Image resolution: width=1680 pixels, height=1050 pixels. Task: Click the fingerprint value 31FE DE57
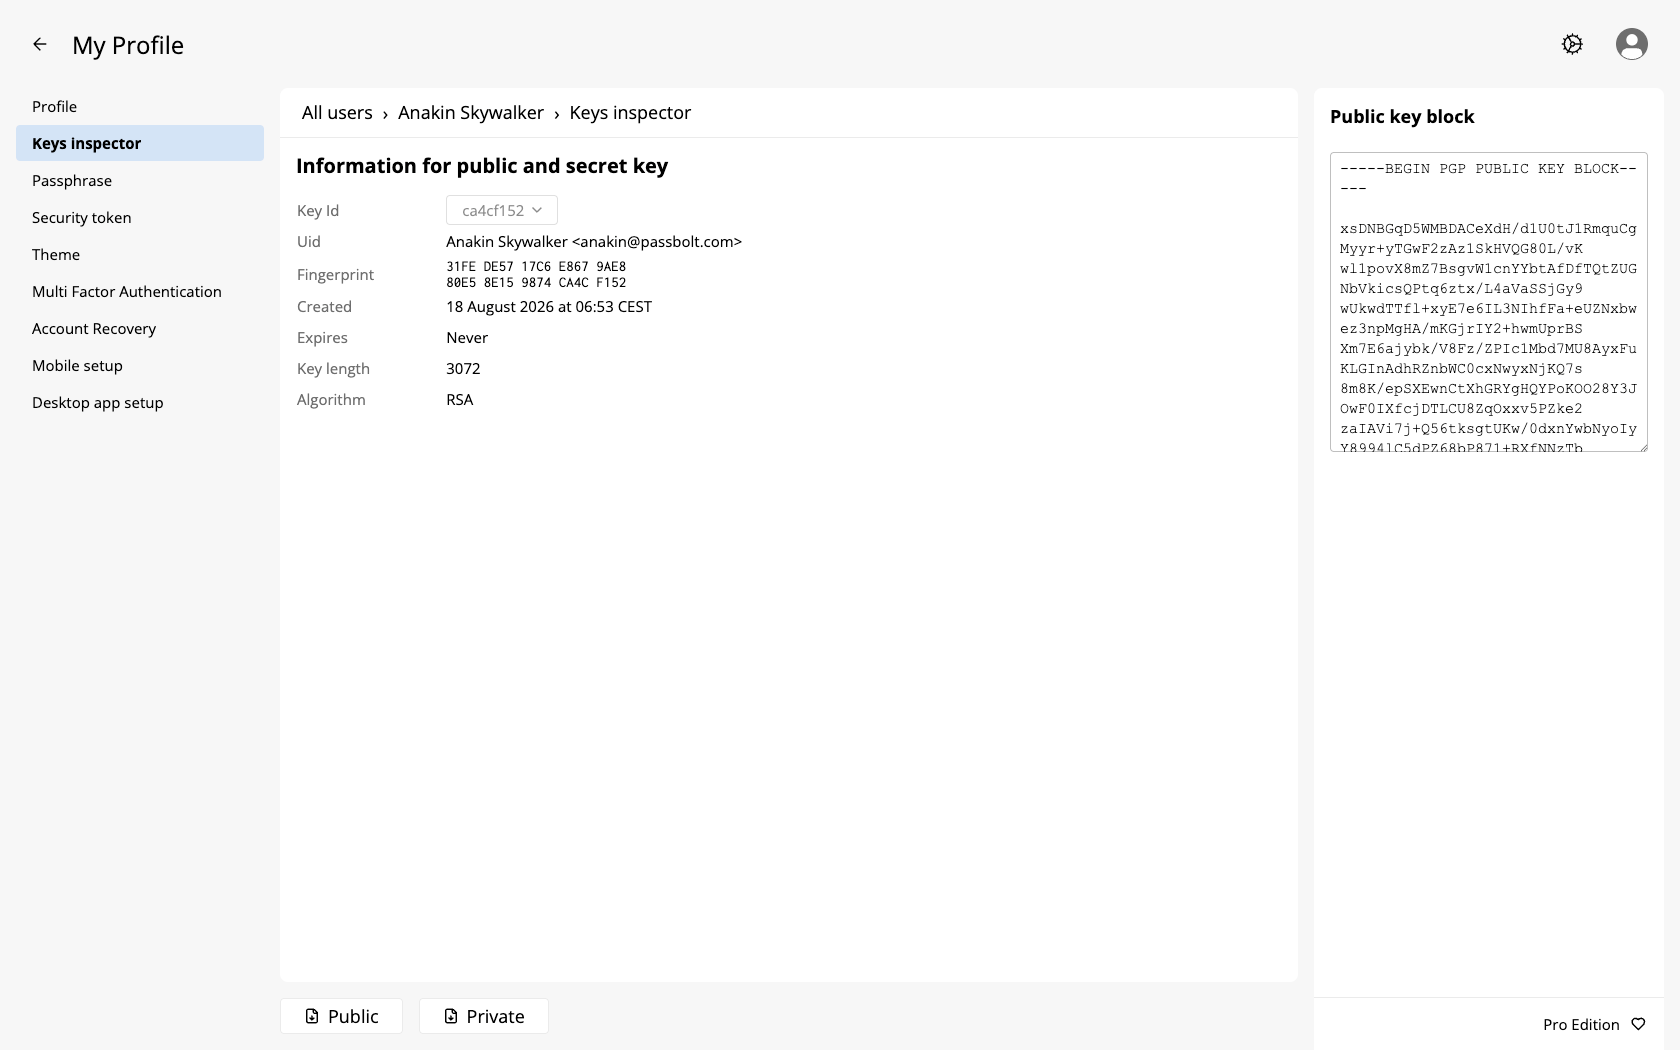point(536,275)
